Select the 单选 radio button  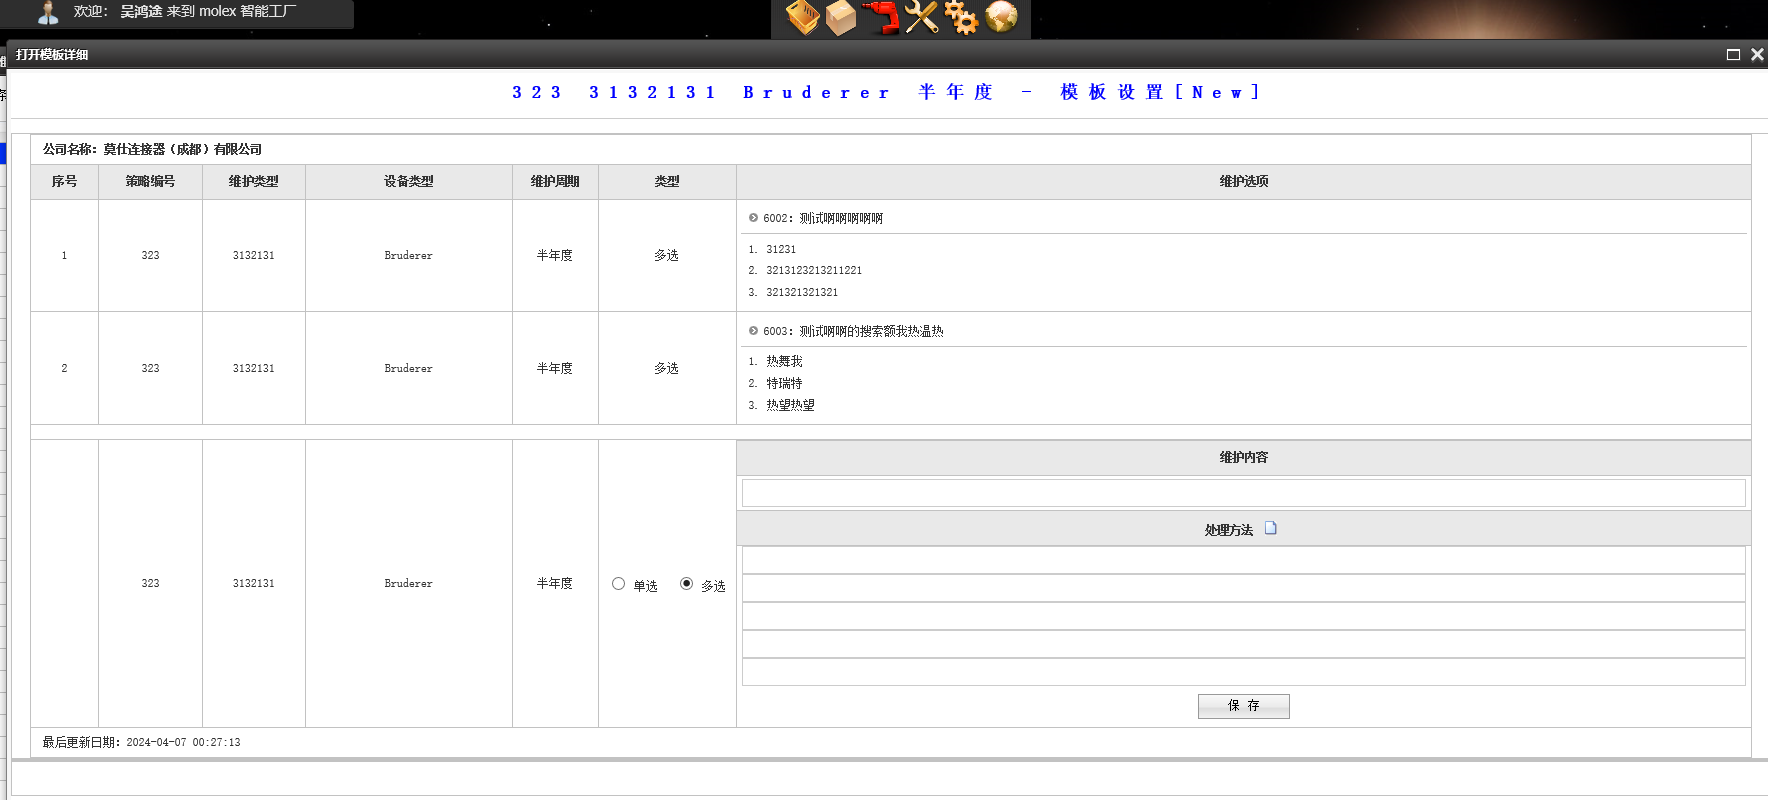pos(618,584)
